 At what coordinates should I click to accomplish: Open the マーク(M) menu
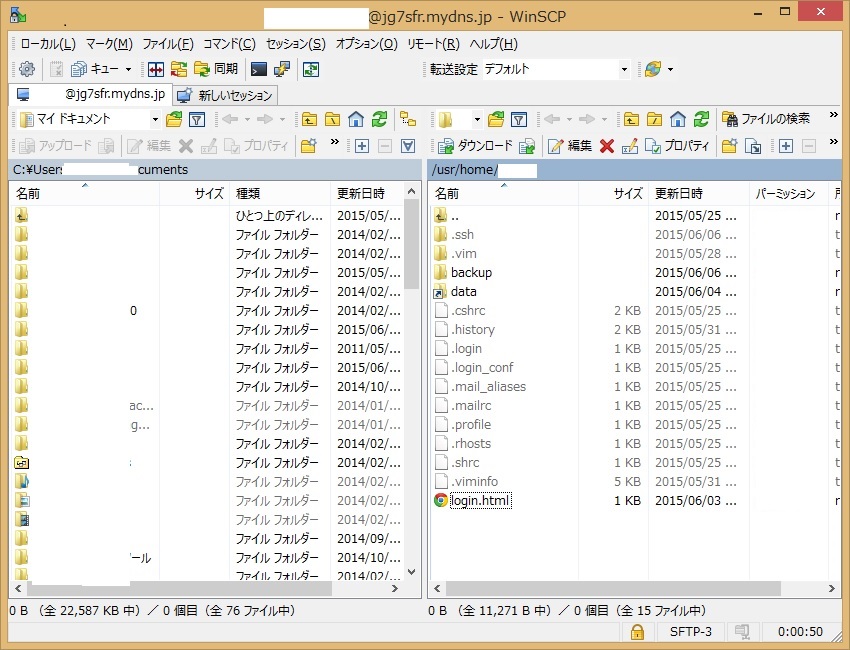[109, 44]
